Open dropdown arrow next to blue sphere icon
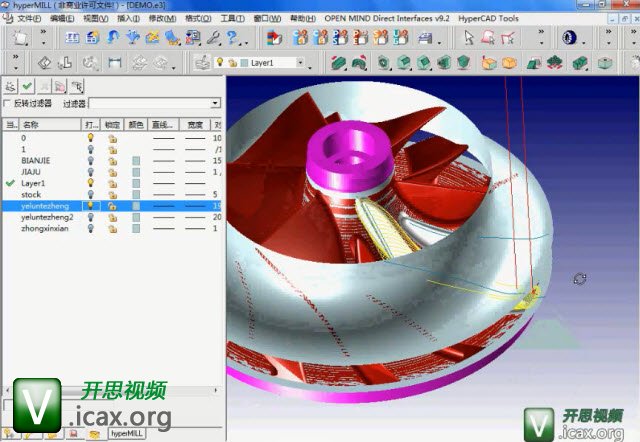Image resolution: width=640 pixels, height=442 pixels. click(584, 42)
